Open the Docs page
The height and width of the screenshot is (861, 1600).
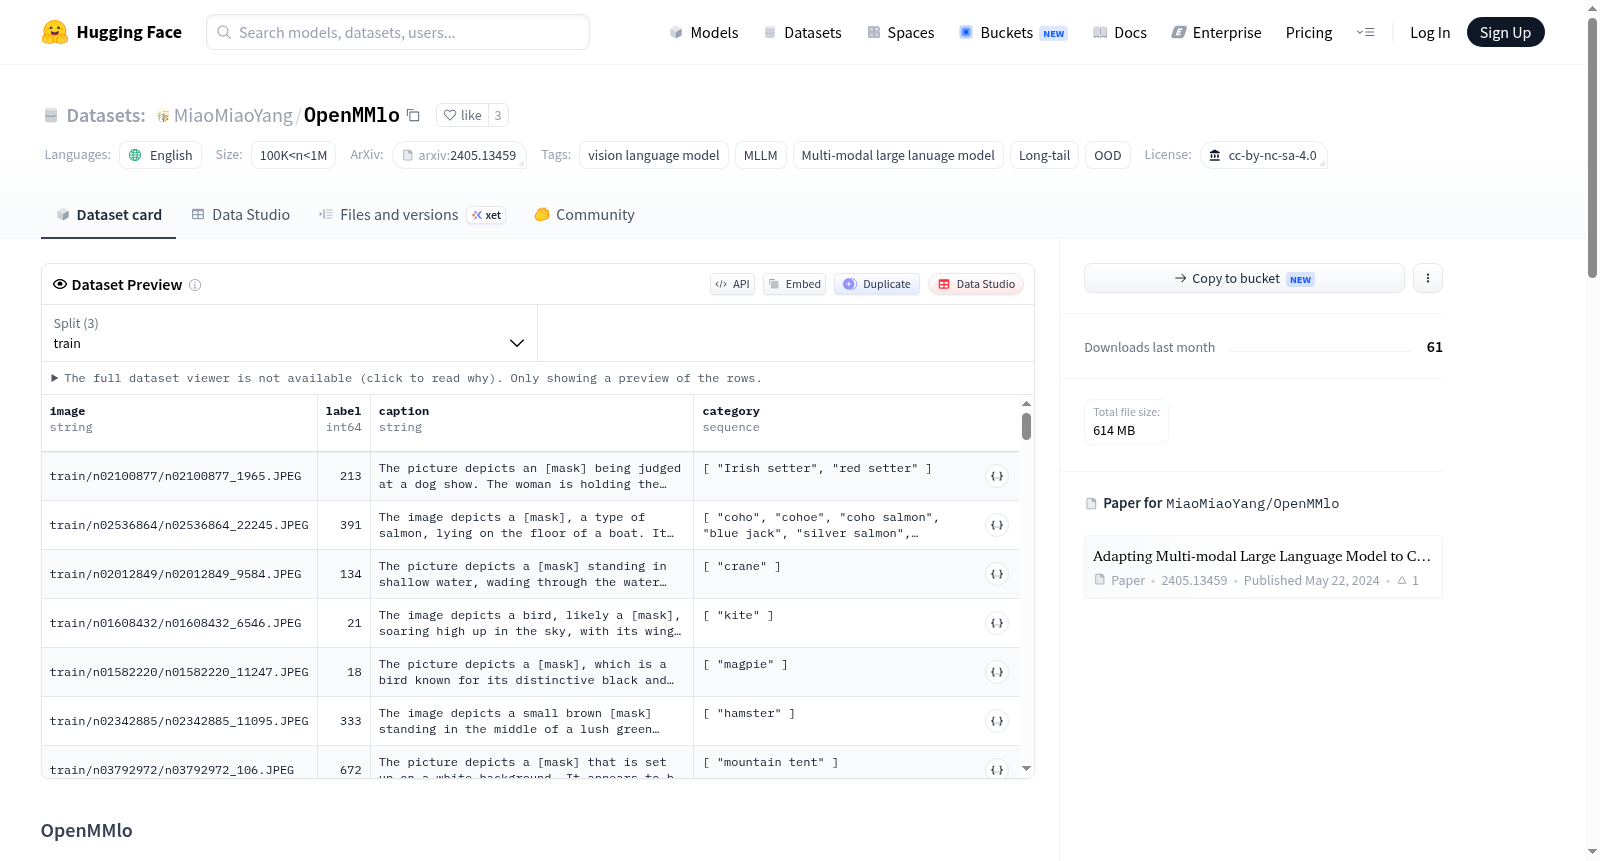(x=1120, y=32)
